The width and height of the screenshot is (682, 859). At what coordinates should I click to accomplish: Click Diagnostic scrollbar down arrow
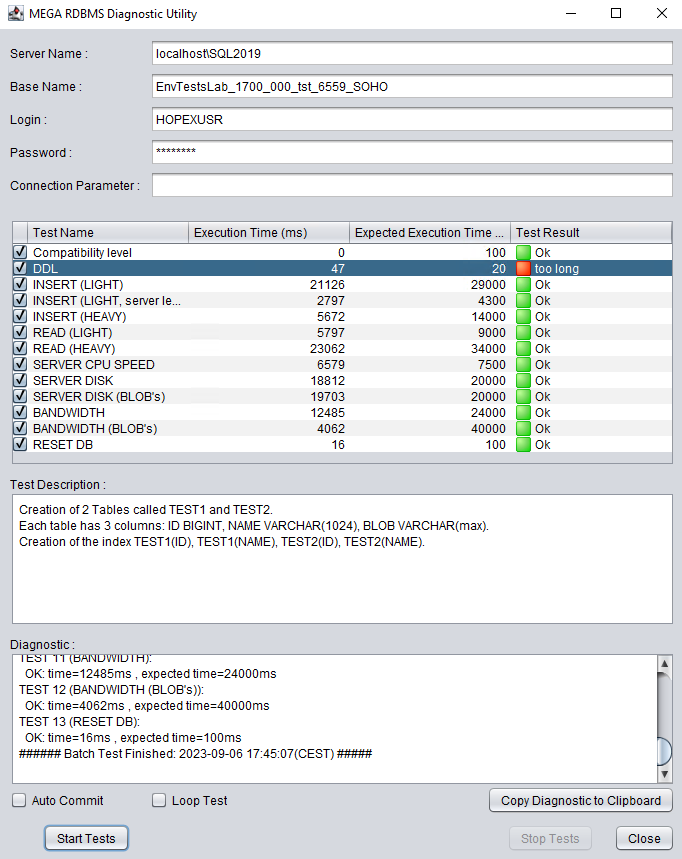tap(664, 774)
